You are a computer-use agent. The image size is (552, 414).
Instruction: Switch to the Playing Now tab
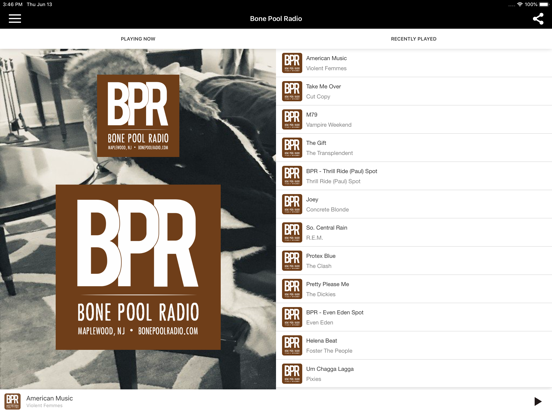(138, 39)
